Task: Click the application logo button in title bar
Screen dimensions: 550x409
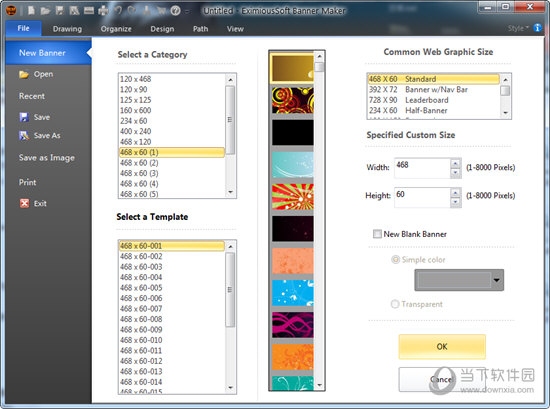Action: (11, 11)
